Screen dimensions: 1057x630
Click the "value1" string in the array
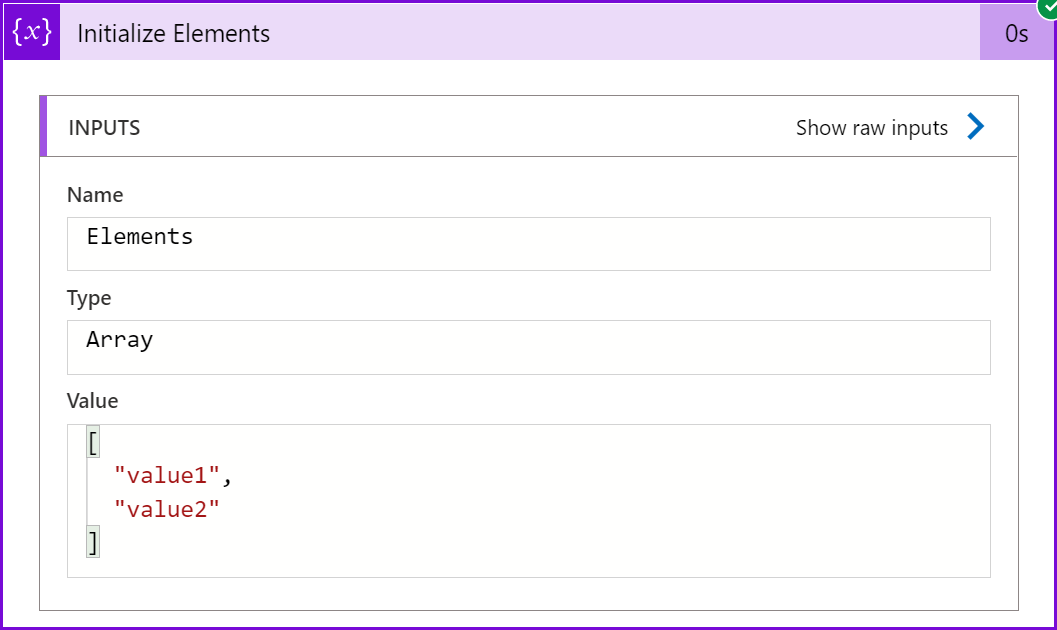(166, 475)
